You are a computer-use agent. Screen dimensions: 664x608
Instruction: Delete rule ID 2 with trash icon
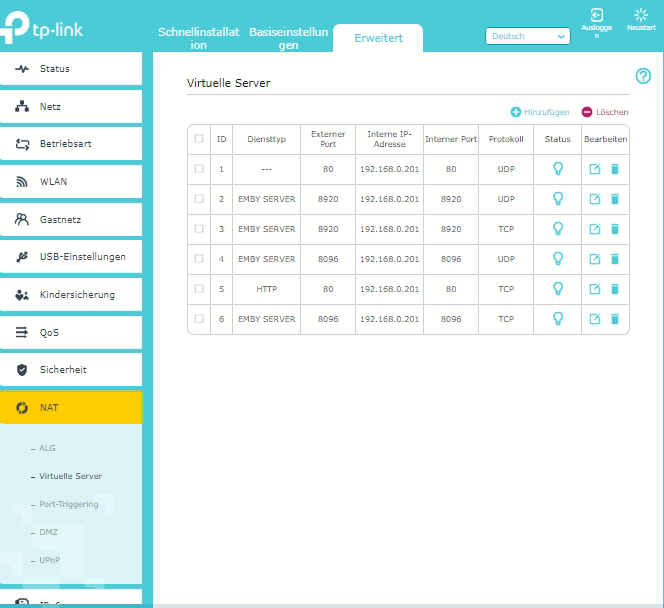615,199
